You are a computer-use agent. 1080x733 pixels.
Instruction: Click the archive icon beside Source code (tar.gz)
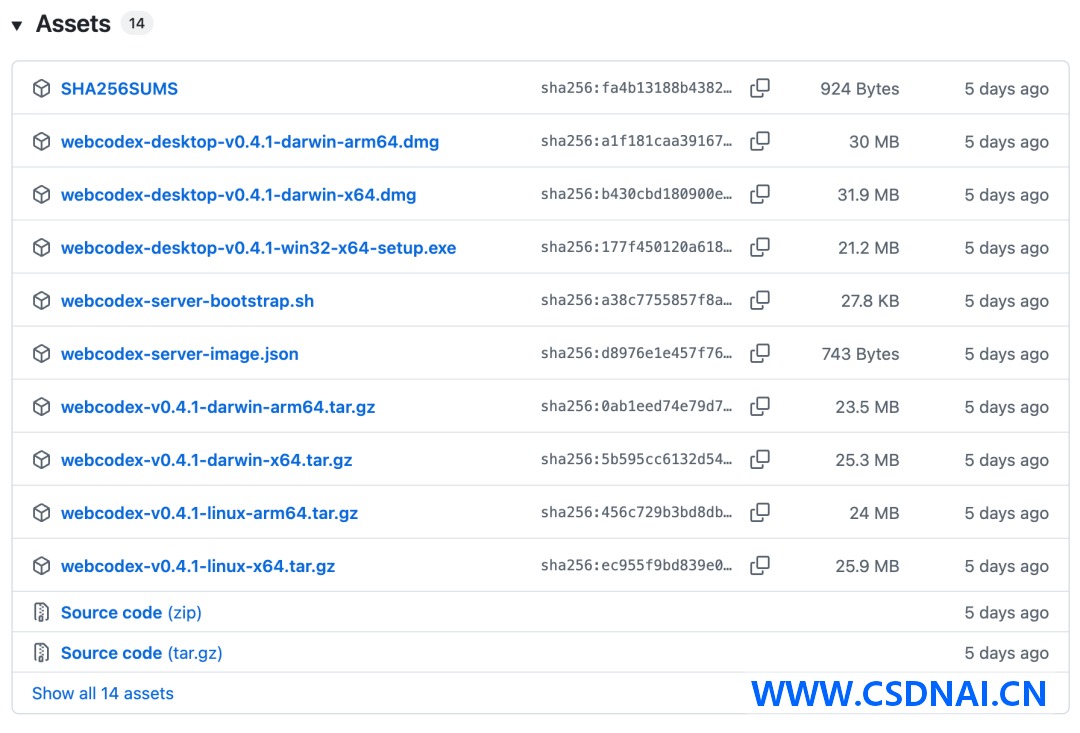click(41, 652)
